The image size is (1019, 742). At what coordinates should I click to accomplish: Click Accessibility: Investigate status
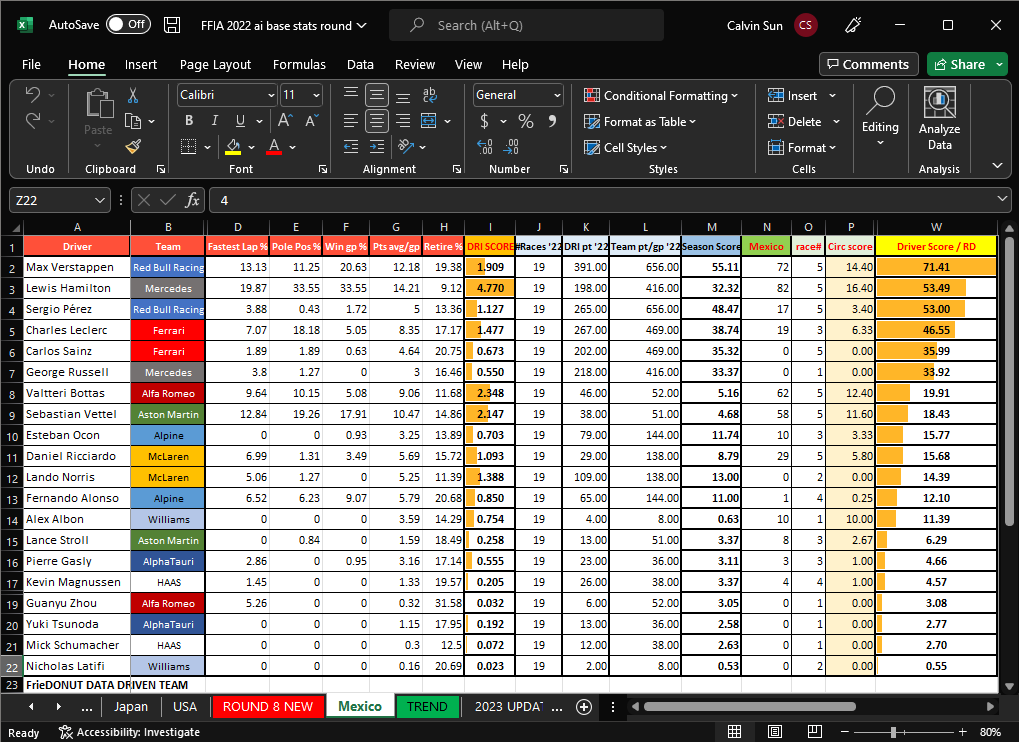tap(129, 732)
